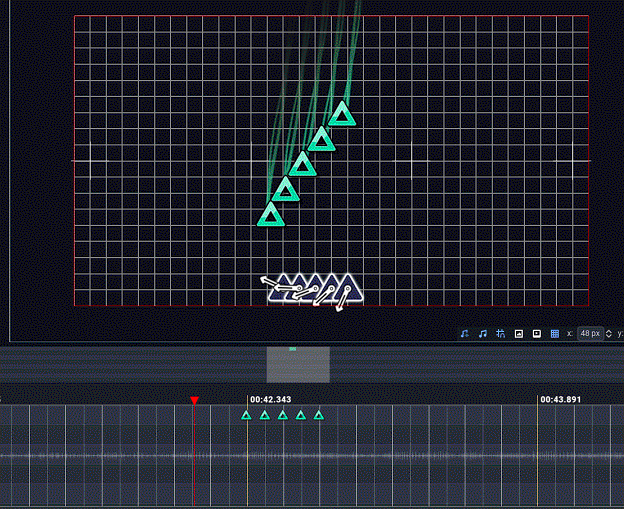Viewport: 624px width, 509px height.
Task: Click the 00:42.343 timestamp label
Action: tap(271, 399)
